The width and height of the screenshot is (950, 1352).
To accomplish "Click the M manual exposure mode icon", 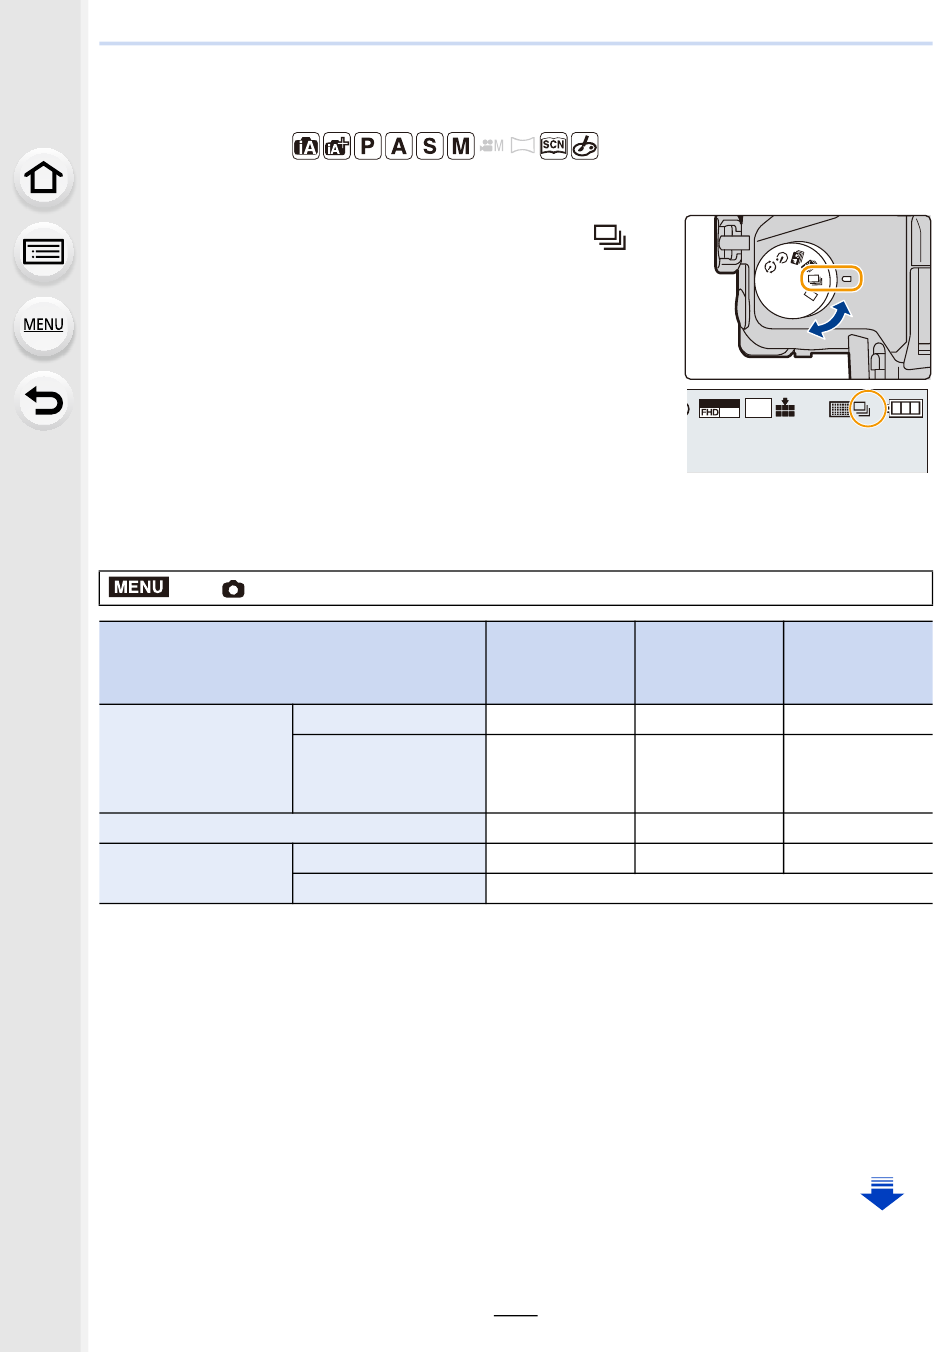I will (x=461, y=146).
